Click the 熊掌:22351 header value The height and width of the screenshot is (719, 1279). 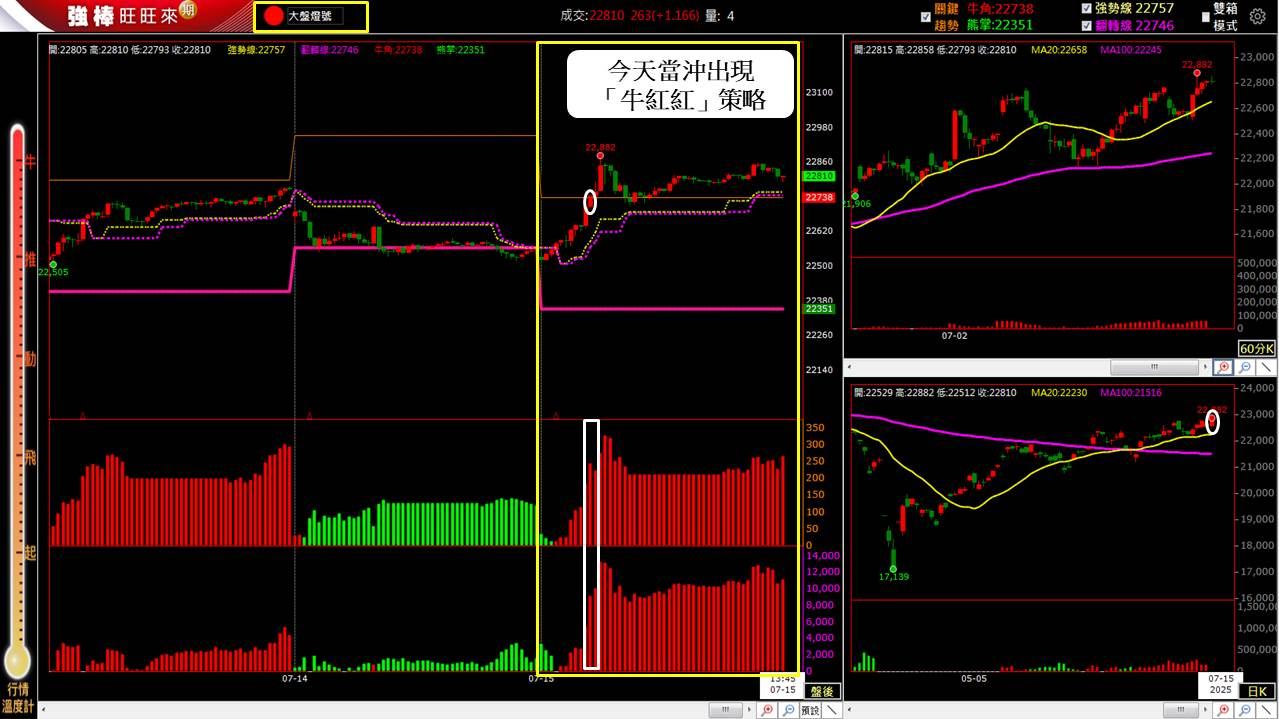click(1000, 25)
